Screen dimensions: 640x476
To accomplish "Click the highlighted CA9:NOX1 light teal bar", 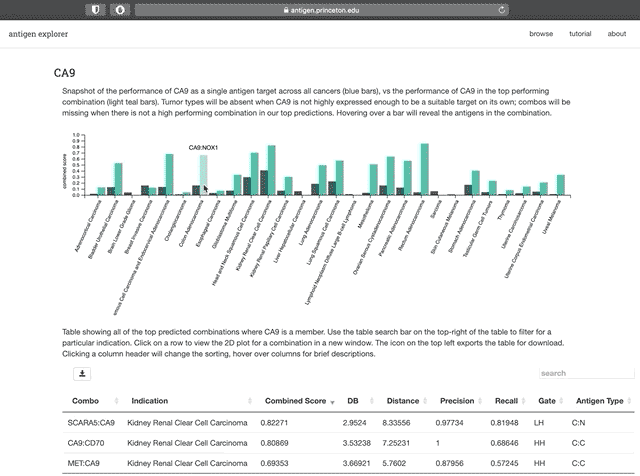I will (x=204, y=174).
